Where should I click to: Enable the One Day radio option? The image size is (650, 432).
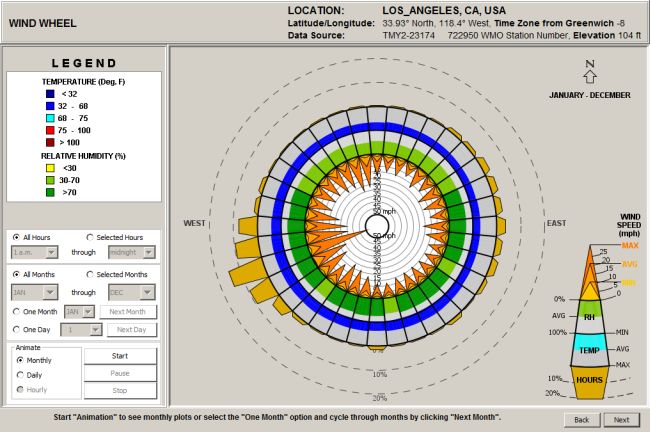point(16,330)
